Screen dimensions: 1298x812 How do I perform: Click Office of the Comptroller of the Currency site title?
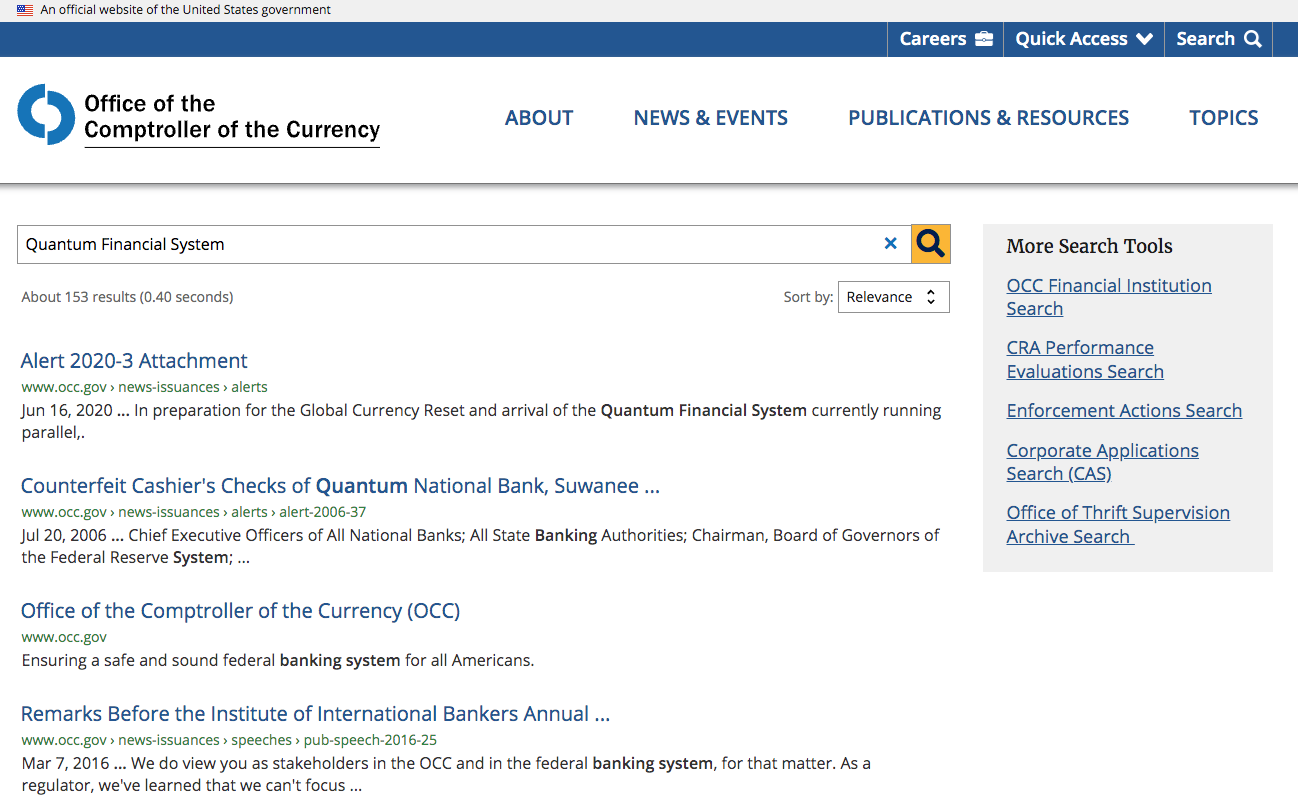(232, 117)
